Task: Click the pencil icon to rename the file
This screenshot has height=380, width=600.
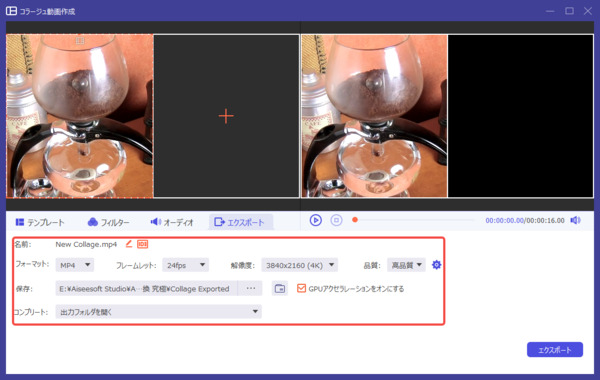Action: pos(129,244)
